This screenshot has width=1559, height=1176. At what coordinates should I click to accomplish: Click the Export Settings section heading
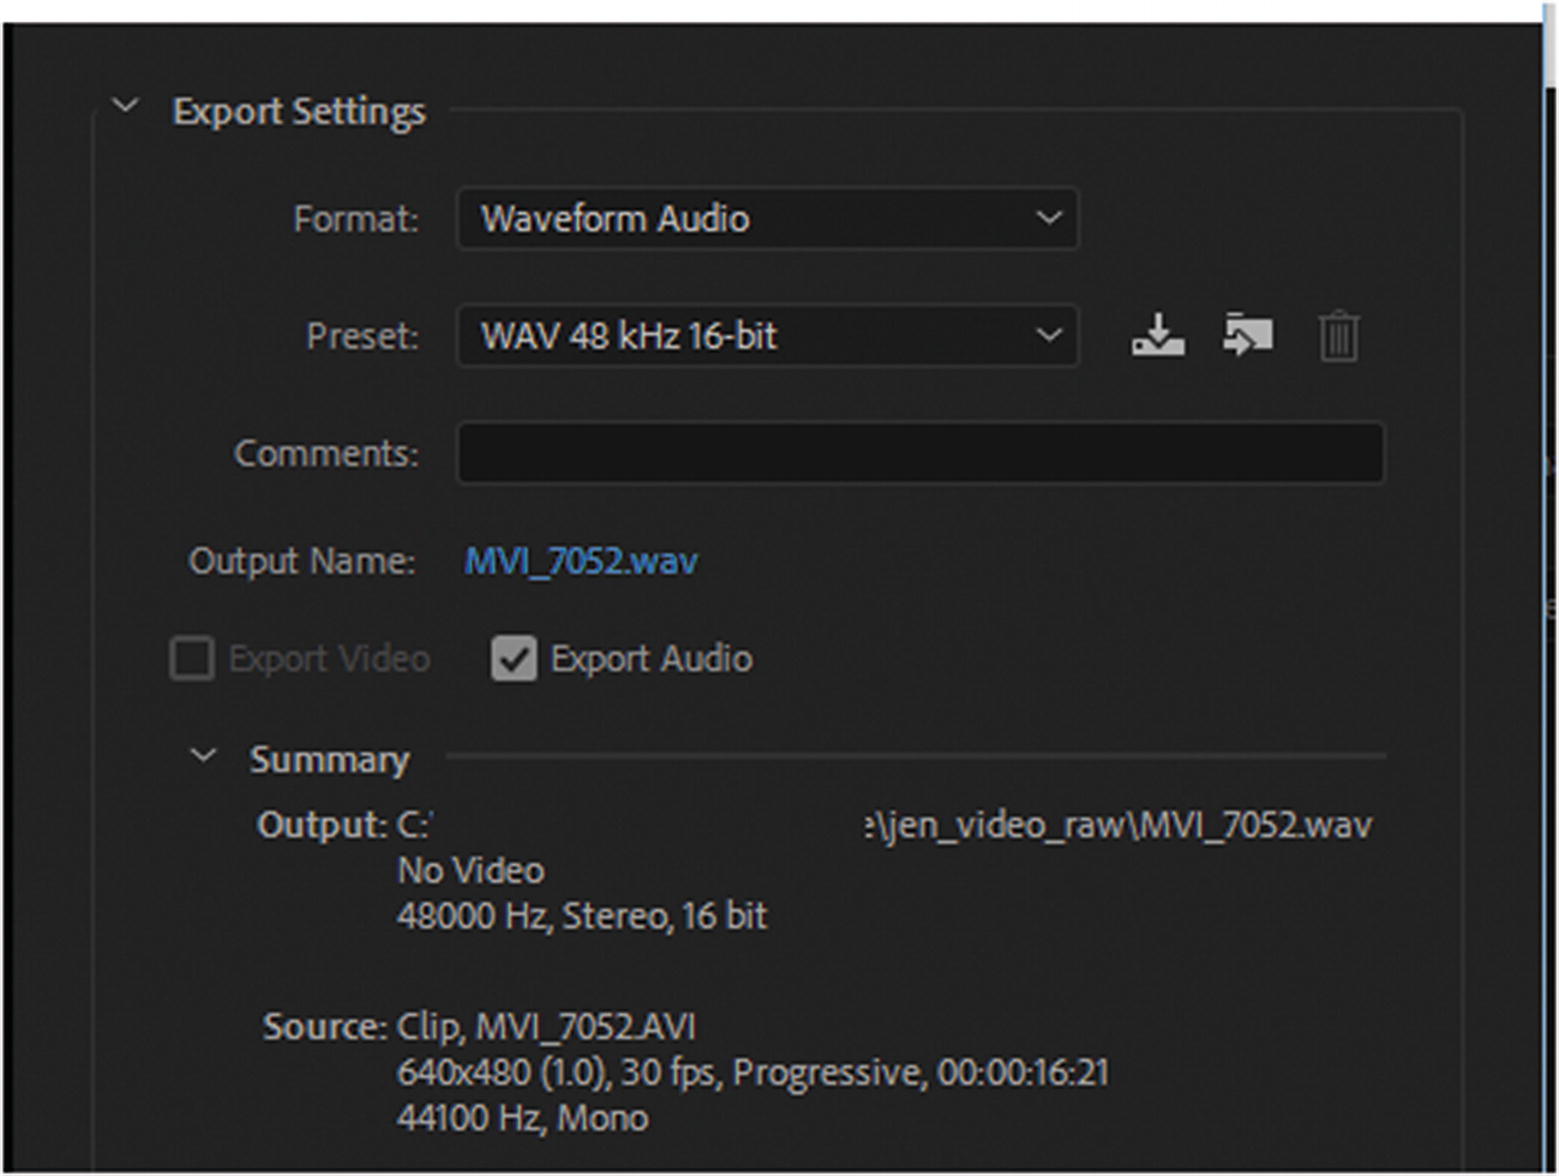click(x=298, y=111)
